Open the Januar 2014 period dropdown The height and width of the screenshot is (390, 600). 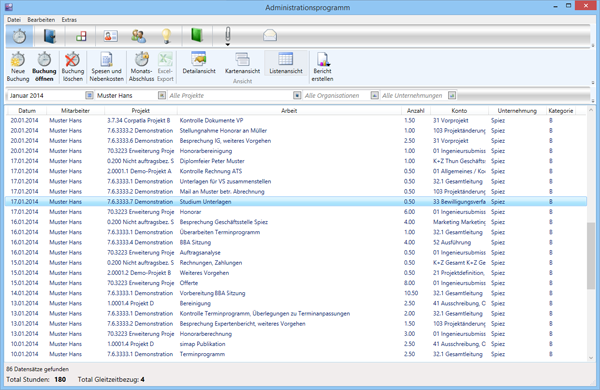(x=89, y=95)
